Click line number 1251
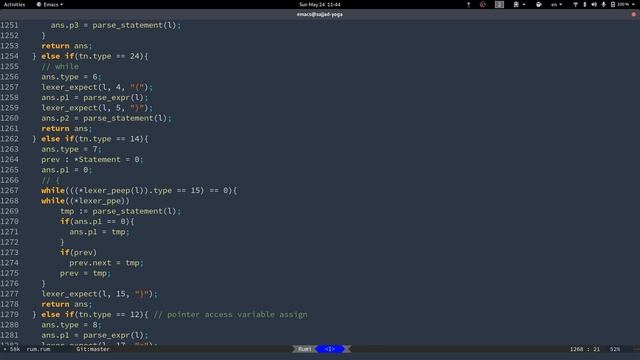The image size is (640, 360). pos(9,25)
